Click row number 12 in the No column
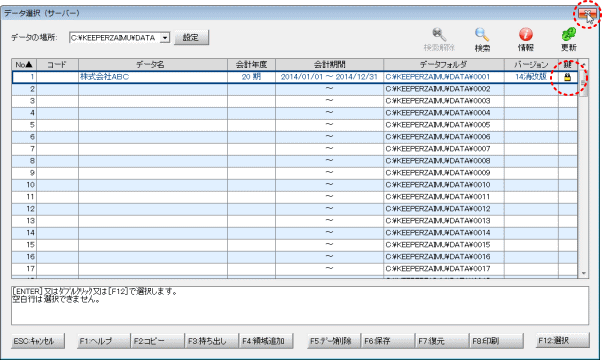602x360 pixels. (24, 209)
